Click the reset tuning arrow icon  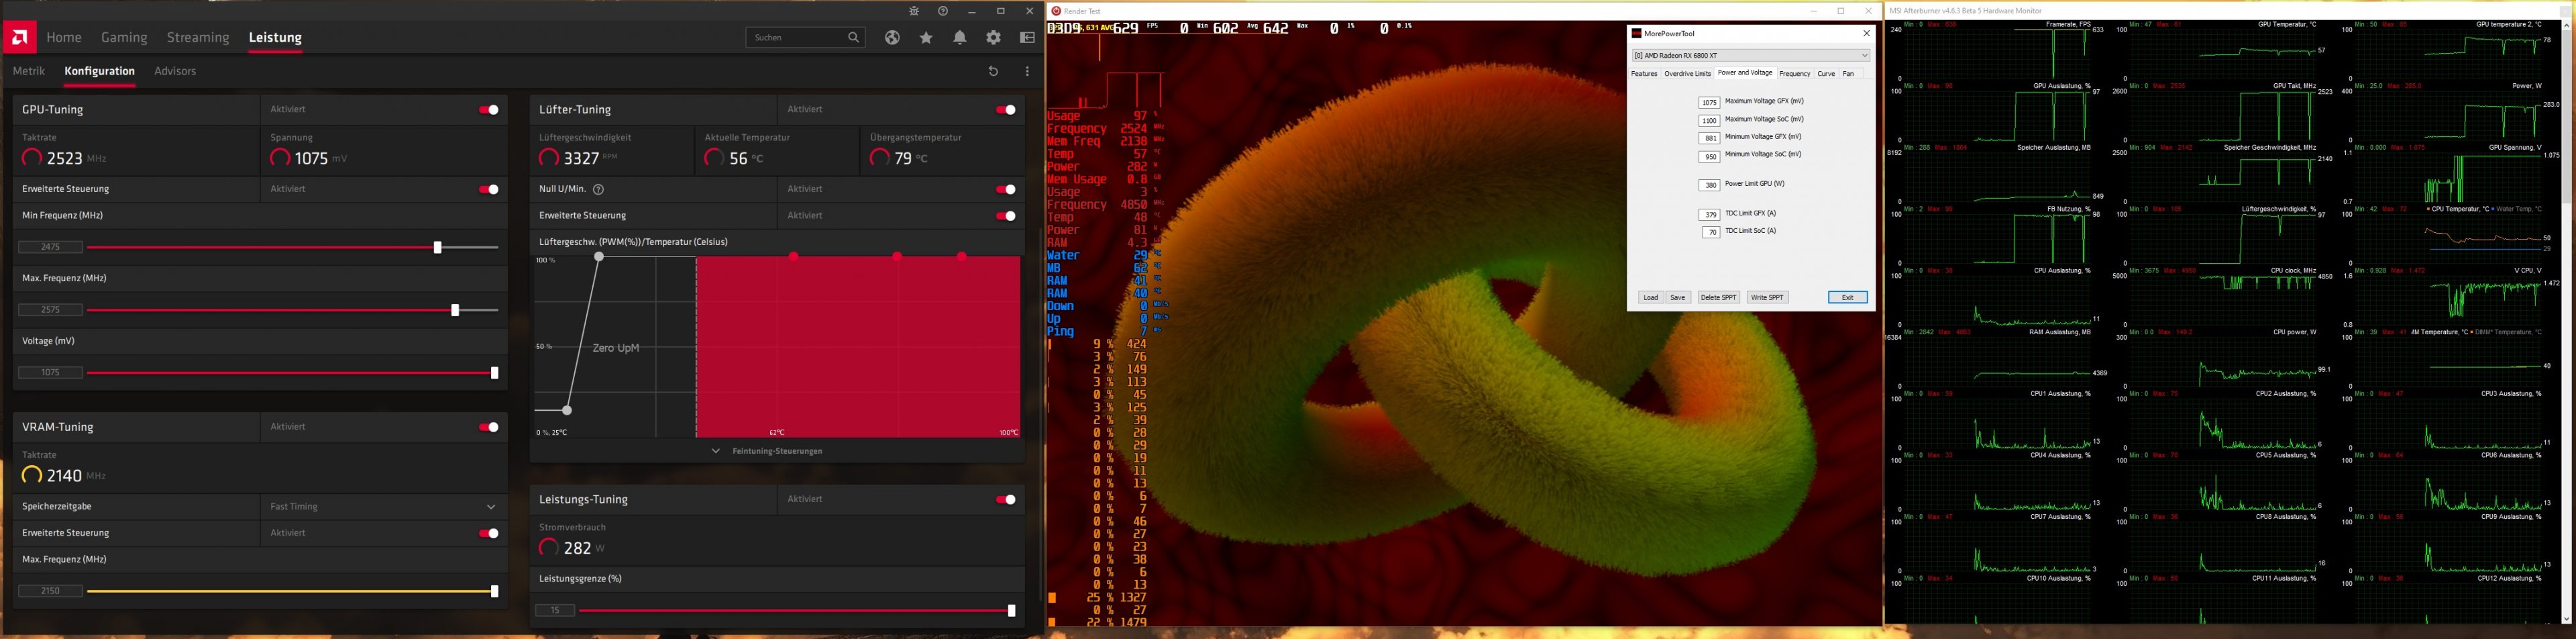tap(993, 71)
